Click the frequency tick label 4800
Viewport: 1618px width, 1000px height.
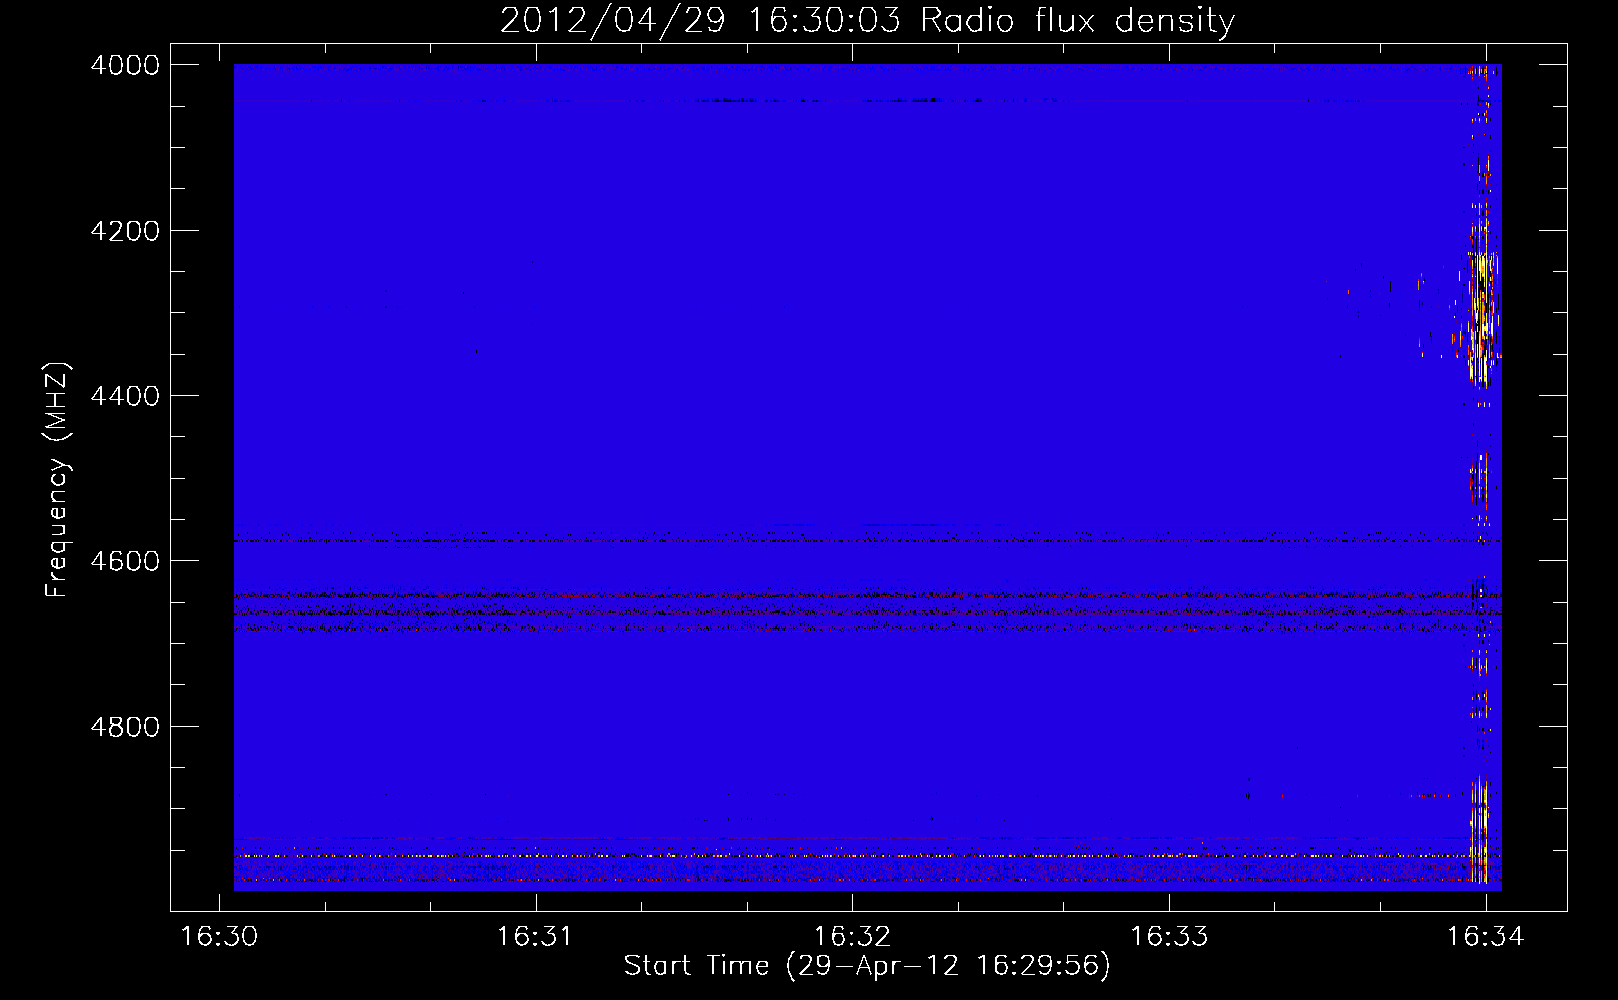pos(125,726)
